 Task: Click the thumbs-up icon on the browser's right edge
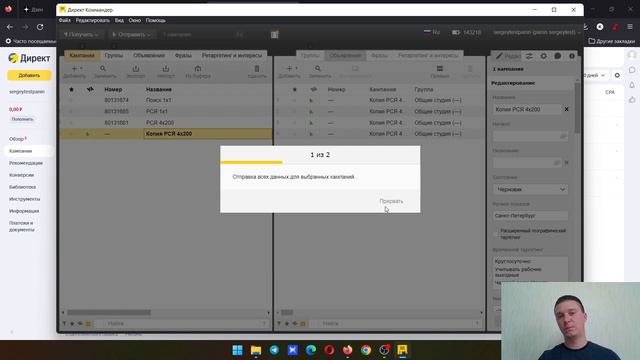coord(632,100)
